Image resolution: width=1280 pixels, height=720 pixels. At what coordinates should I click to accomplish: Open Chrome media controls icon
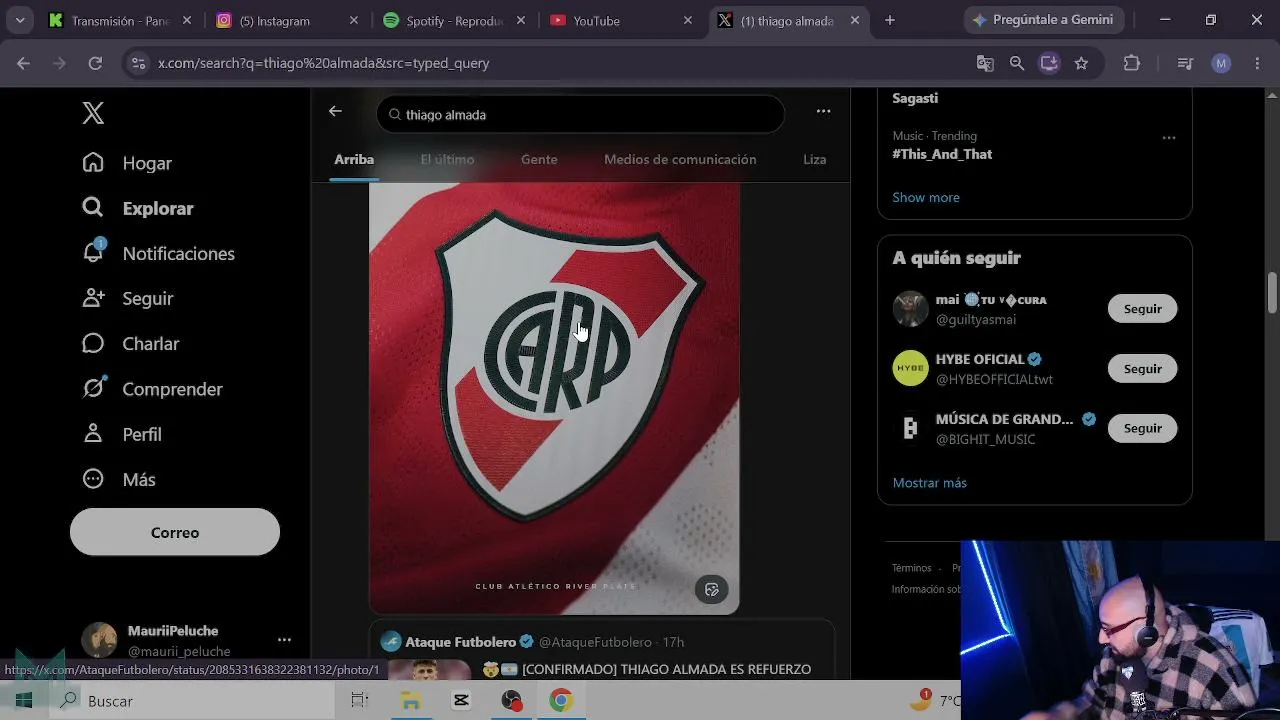click(1185, 63)
